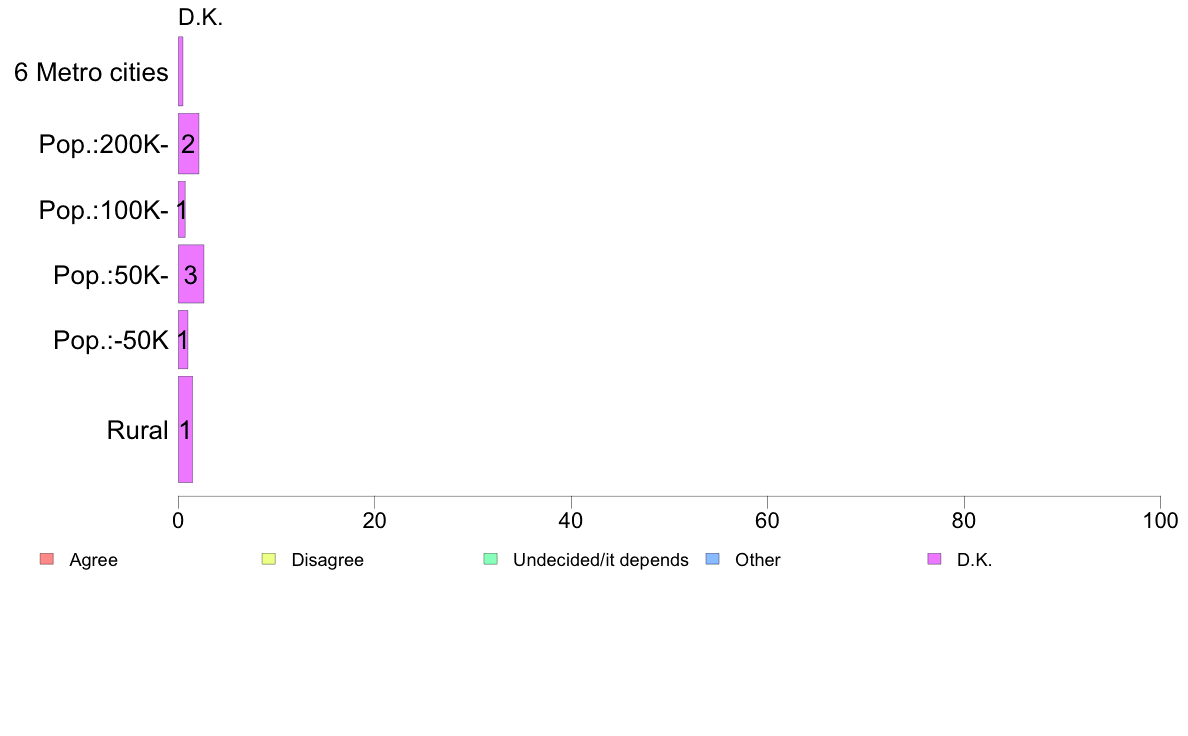This screenshot has height=736, width=1188.
Task: Click the D.K. legend color swatch
Action: [935, 559]
